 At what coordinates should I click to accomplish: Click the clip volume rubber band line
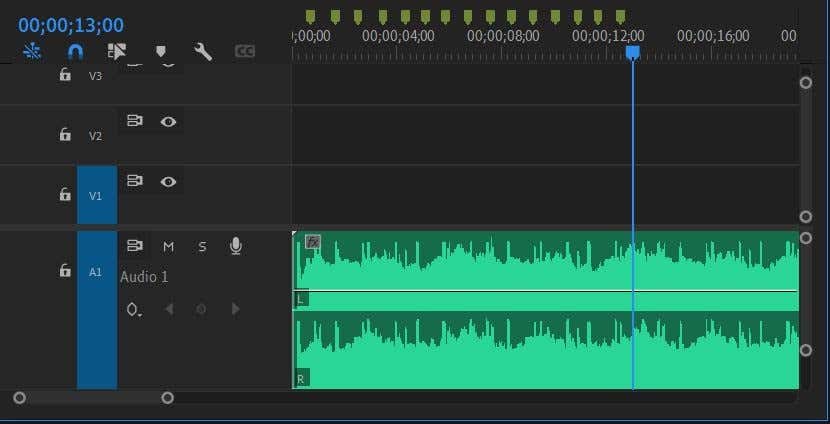(545, 291)
